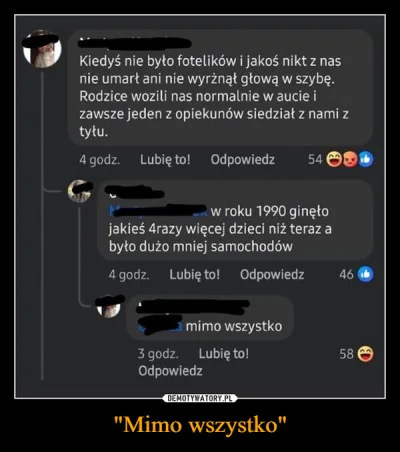Click the '4 godz.' timestamp of first comment

pyautogui.click(x=100, y=160)
